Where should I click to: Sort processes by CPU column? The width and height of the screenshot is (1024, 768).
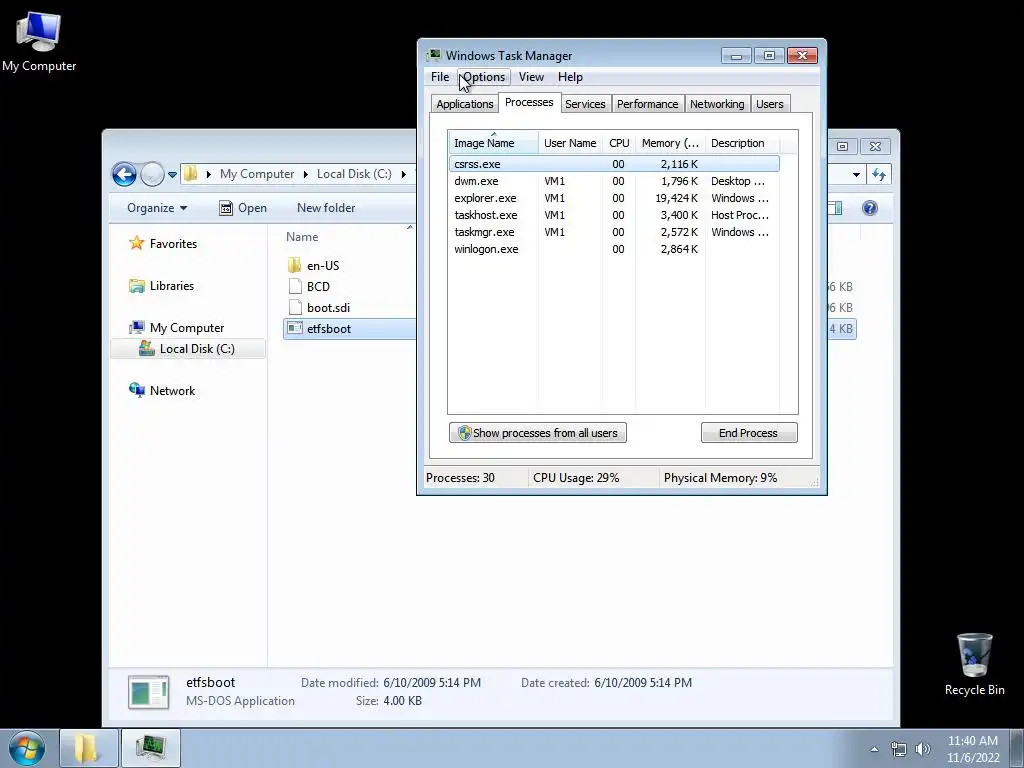point(619,143)
